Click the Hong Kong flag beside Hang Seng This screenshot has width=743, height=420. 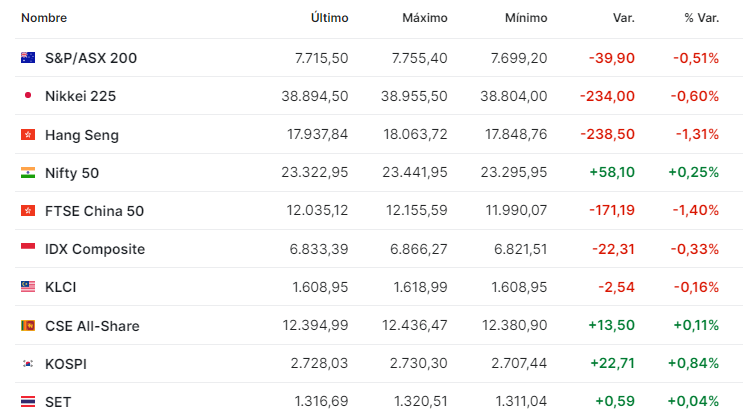[28, 135]
